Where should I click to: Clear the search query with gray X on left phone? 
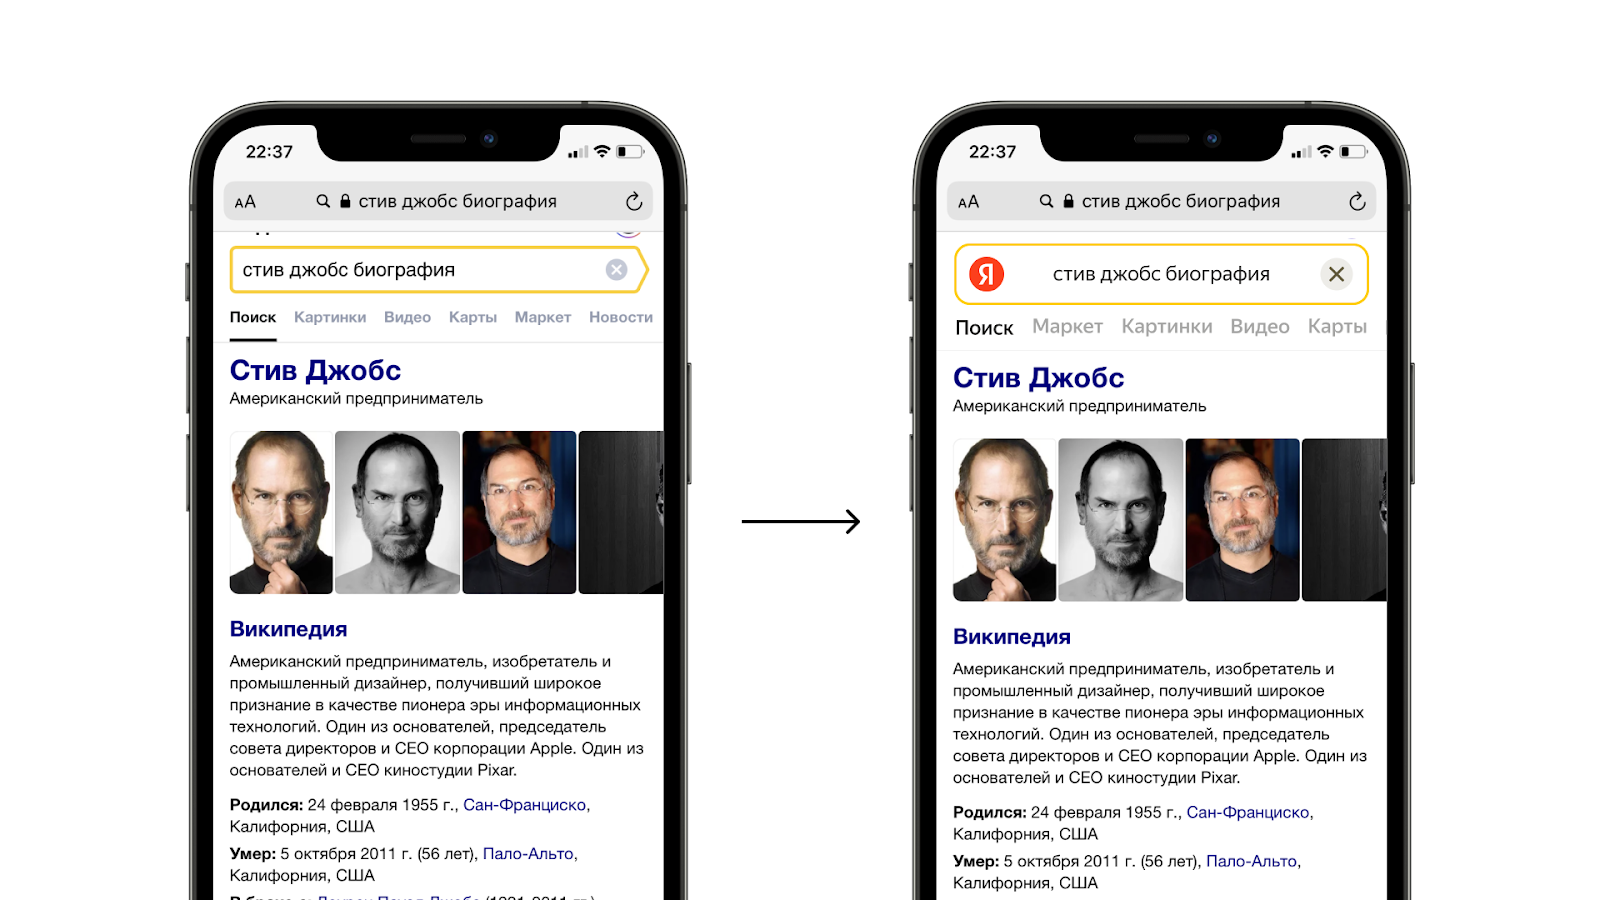617,270
